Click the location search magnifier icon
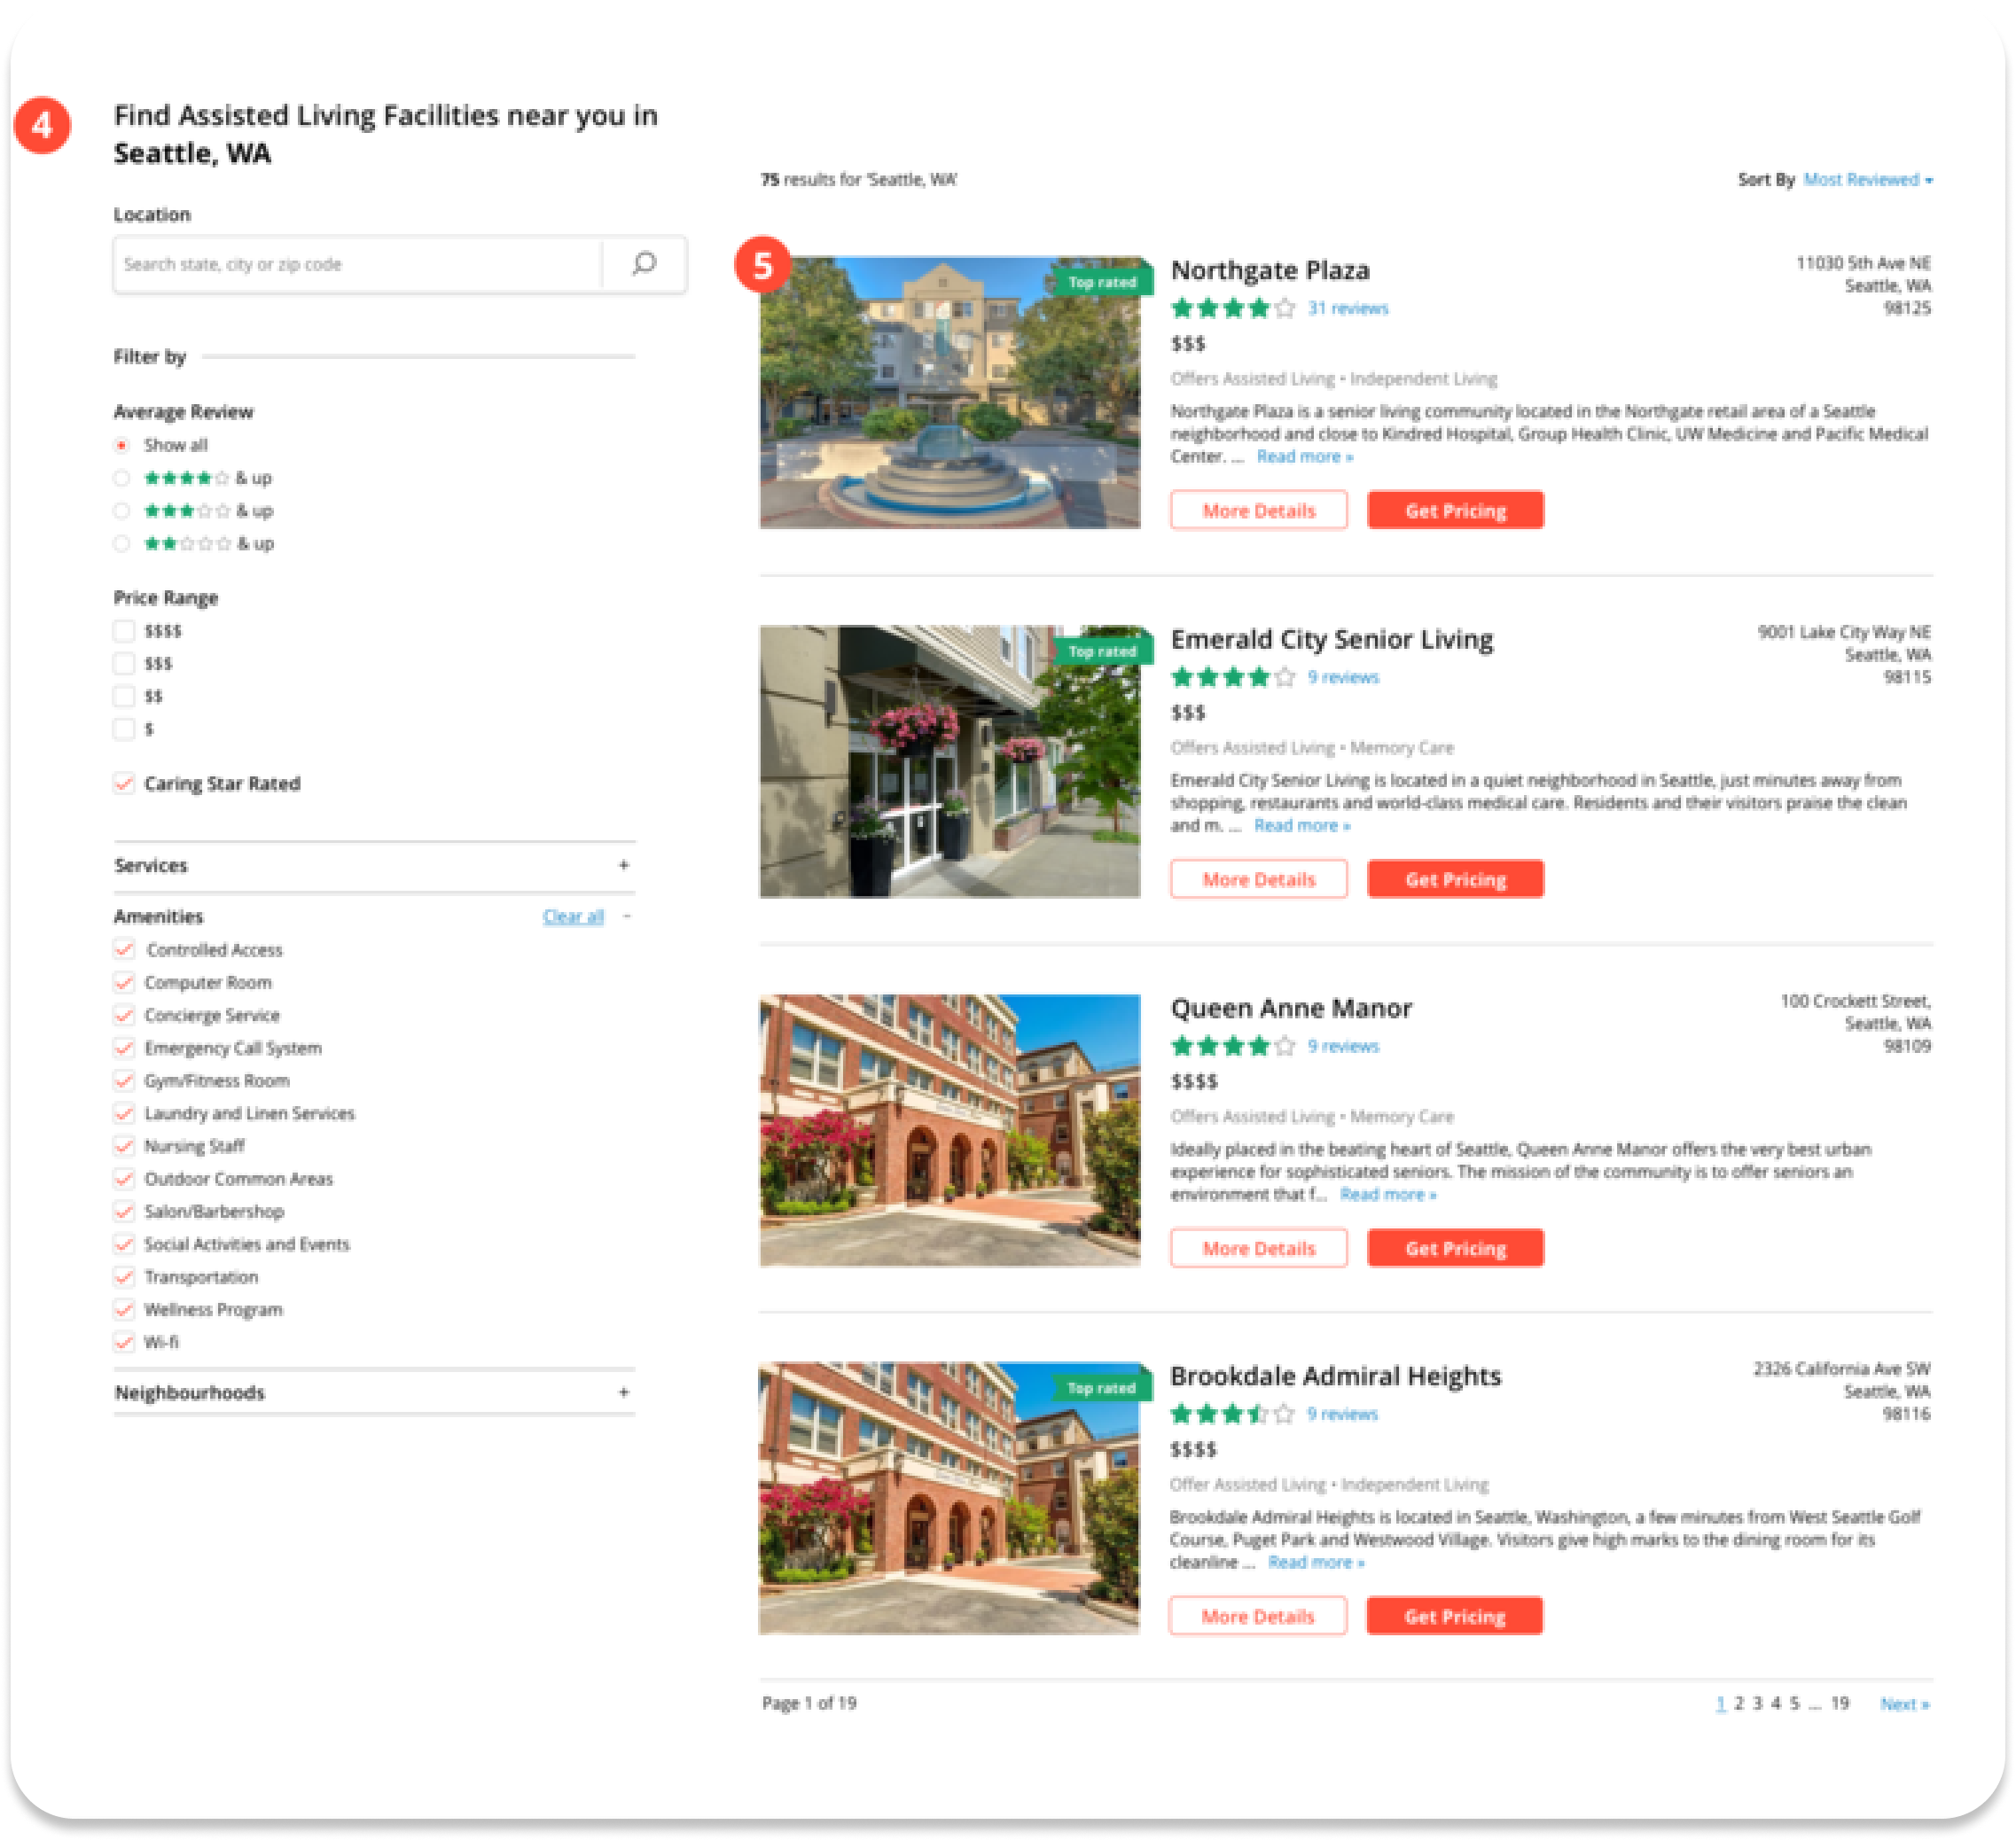The height and width of the screenshot is (1840, 2016). [644, 264]
